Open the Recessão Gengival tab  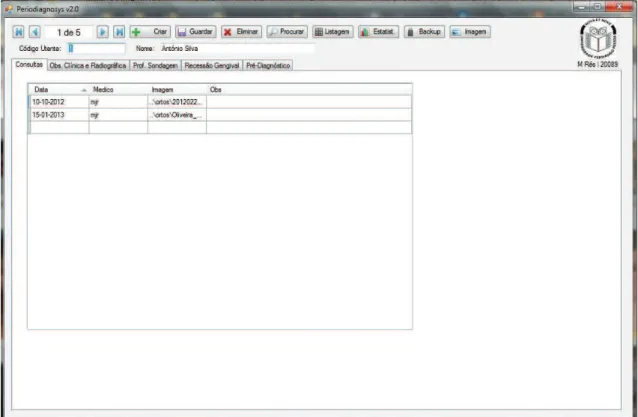point(212,65)
